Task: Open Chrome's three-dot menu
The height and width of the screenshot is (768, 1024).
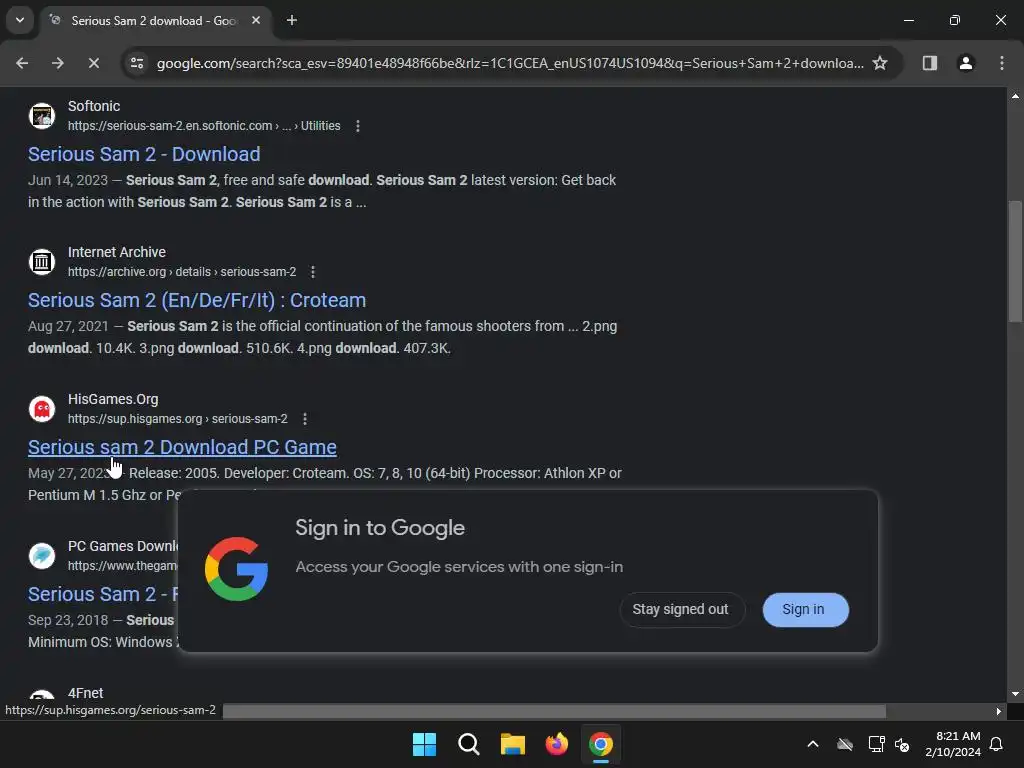Action: click(x=1002, y=63)
